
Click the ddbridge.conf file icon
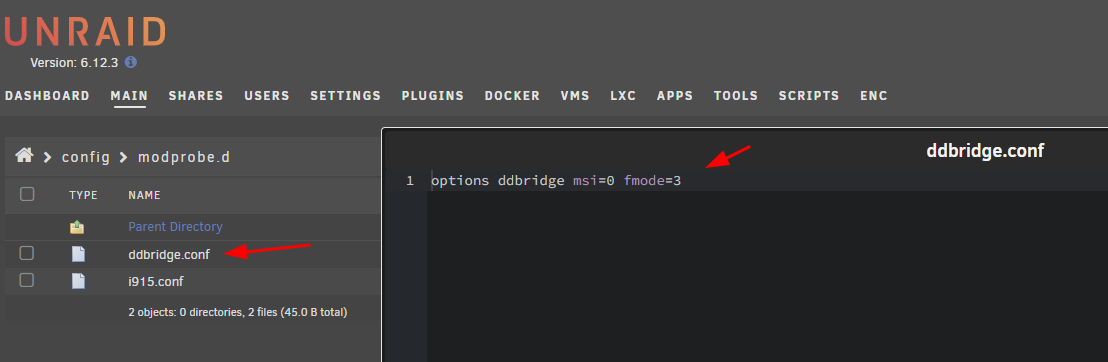78,254
